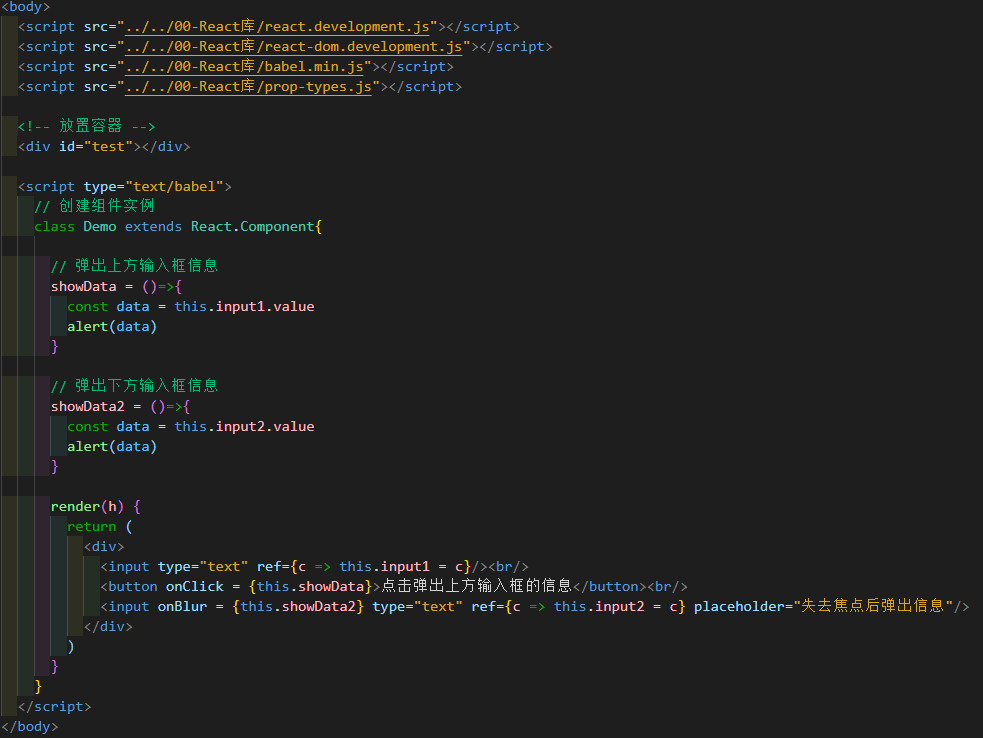The width and height of the screenshot is (983, 738).
Task: Click this.input1.value expression
Action: pyautogui.click(x=244, y=307)
